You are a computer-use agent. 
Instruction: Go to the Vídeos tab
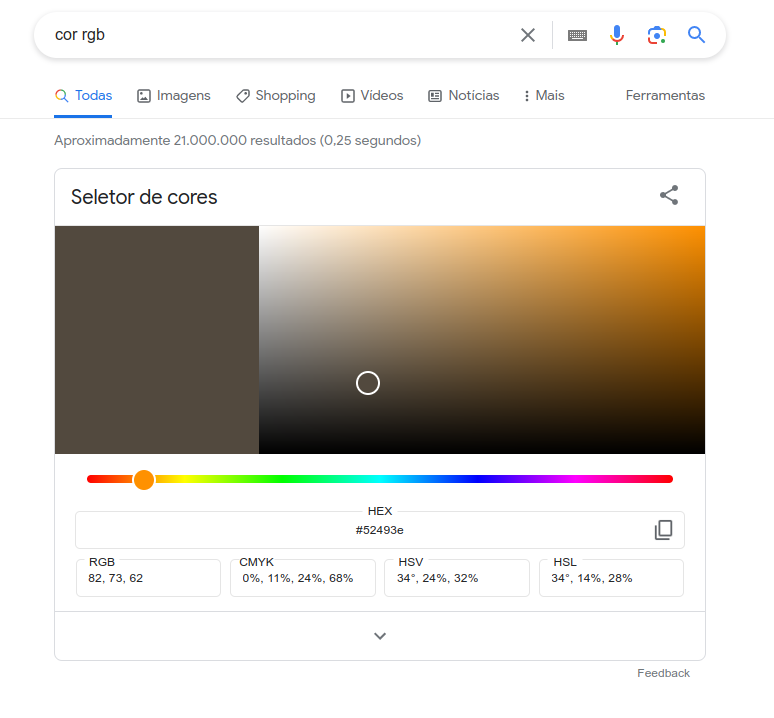pos(372,95)
